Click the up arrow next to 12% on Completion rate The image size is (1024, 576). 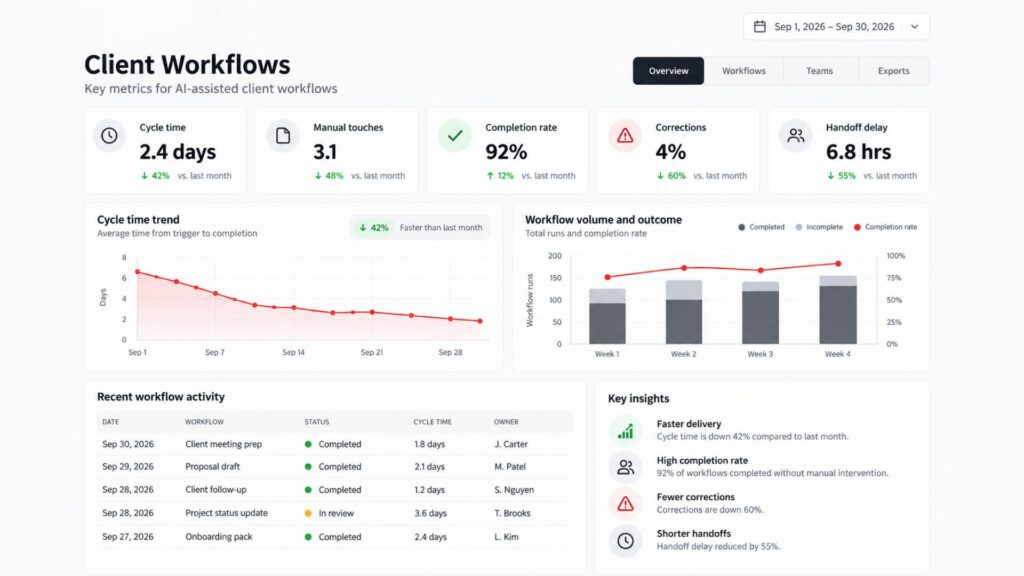click(x=490, y=176)
